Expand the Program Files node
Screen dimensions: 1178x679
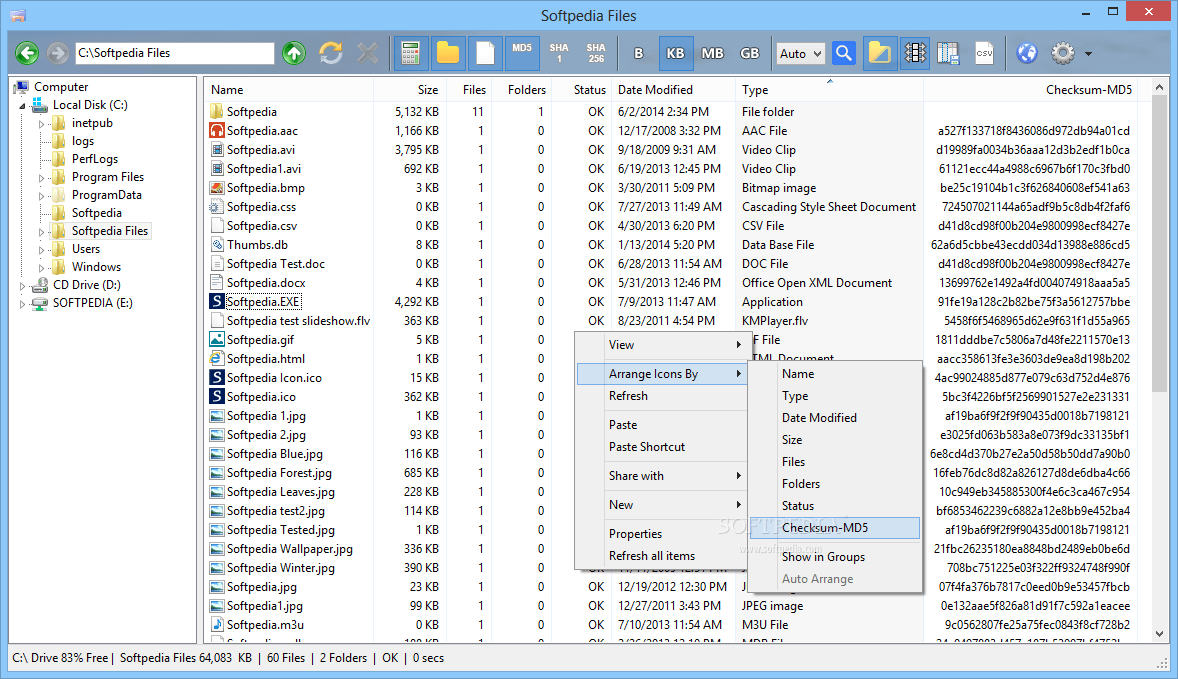(41, 178)
